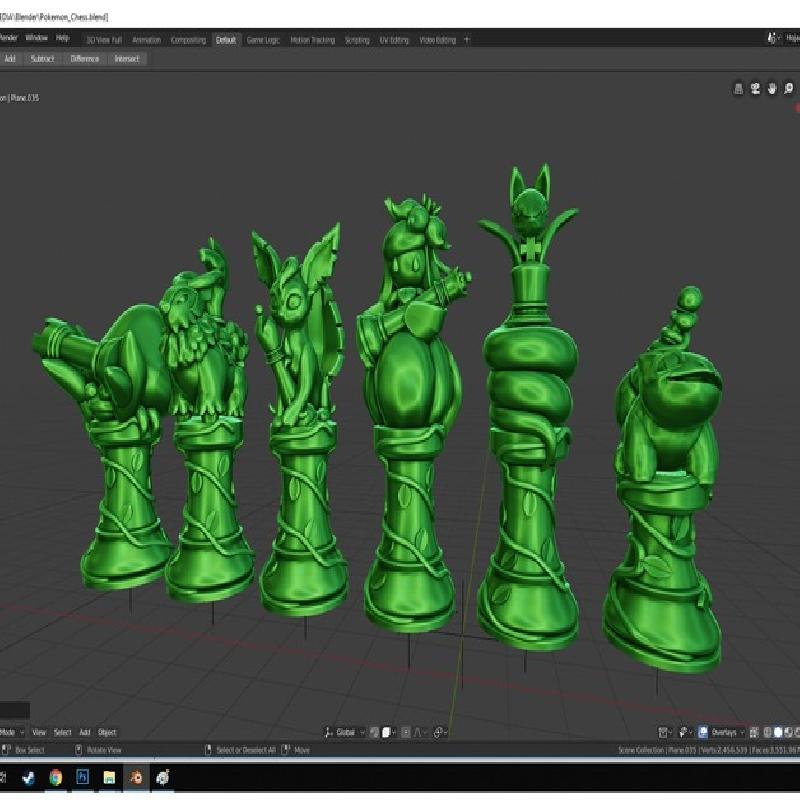Screen dimensions: 800x800
Task: Open the scene selector icon in top bar
Action: (x=772, y=38)
